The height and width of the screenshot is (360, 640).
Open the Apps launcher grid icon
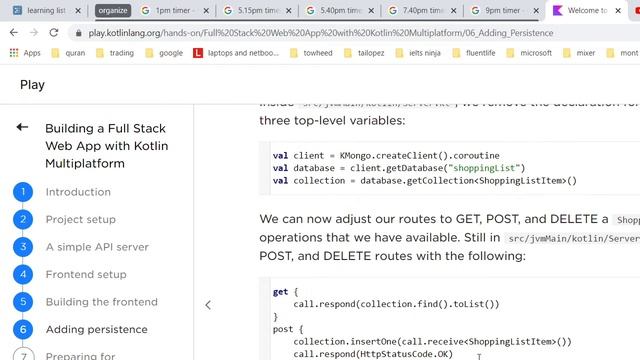(x=14, y=53)
